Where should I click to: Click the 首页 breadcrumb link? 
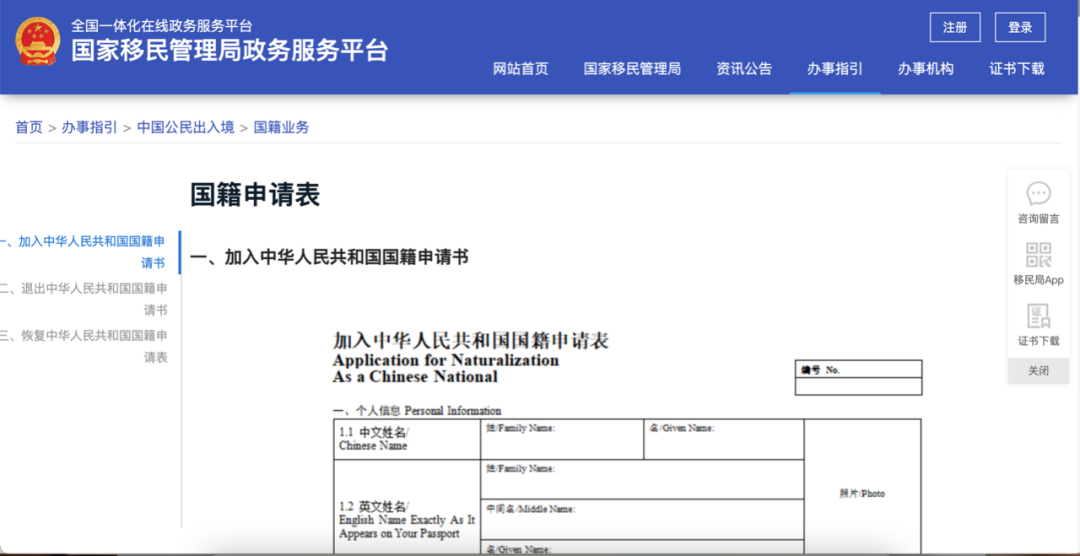[x=29, y=127]
